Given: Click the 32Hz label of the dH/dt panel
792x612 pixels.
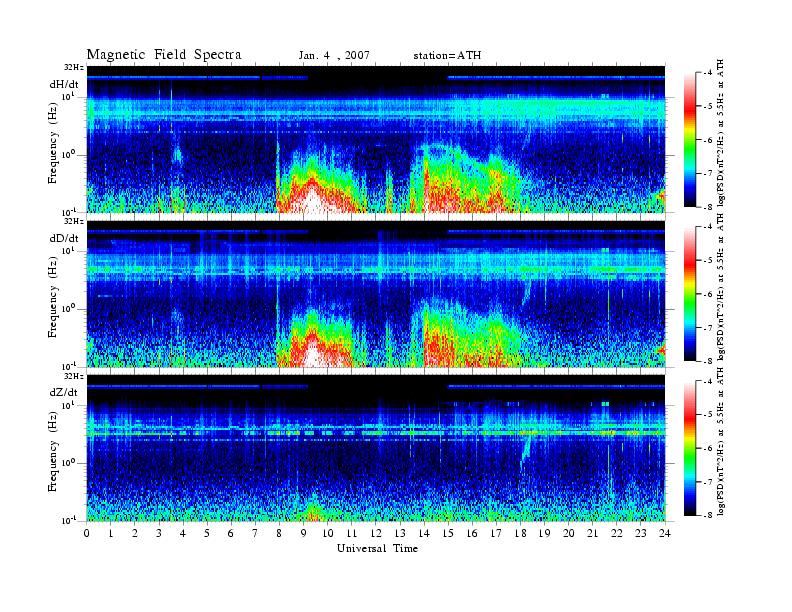Looking at the screenshot, I should 74,67.
